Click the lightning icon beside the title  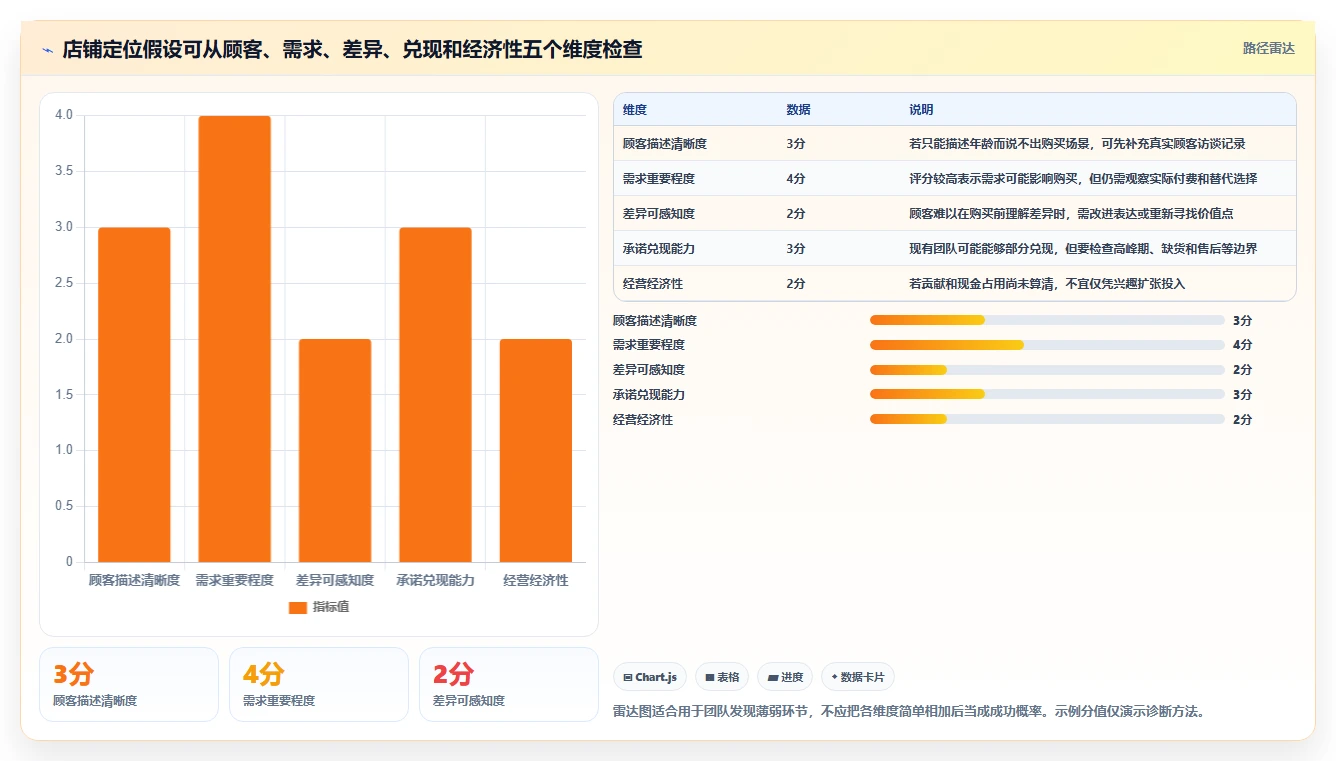[47, 49]
